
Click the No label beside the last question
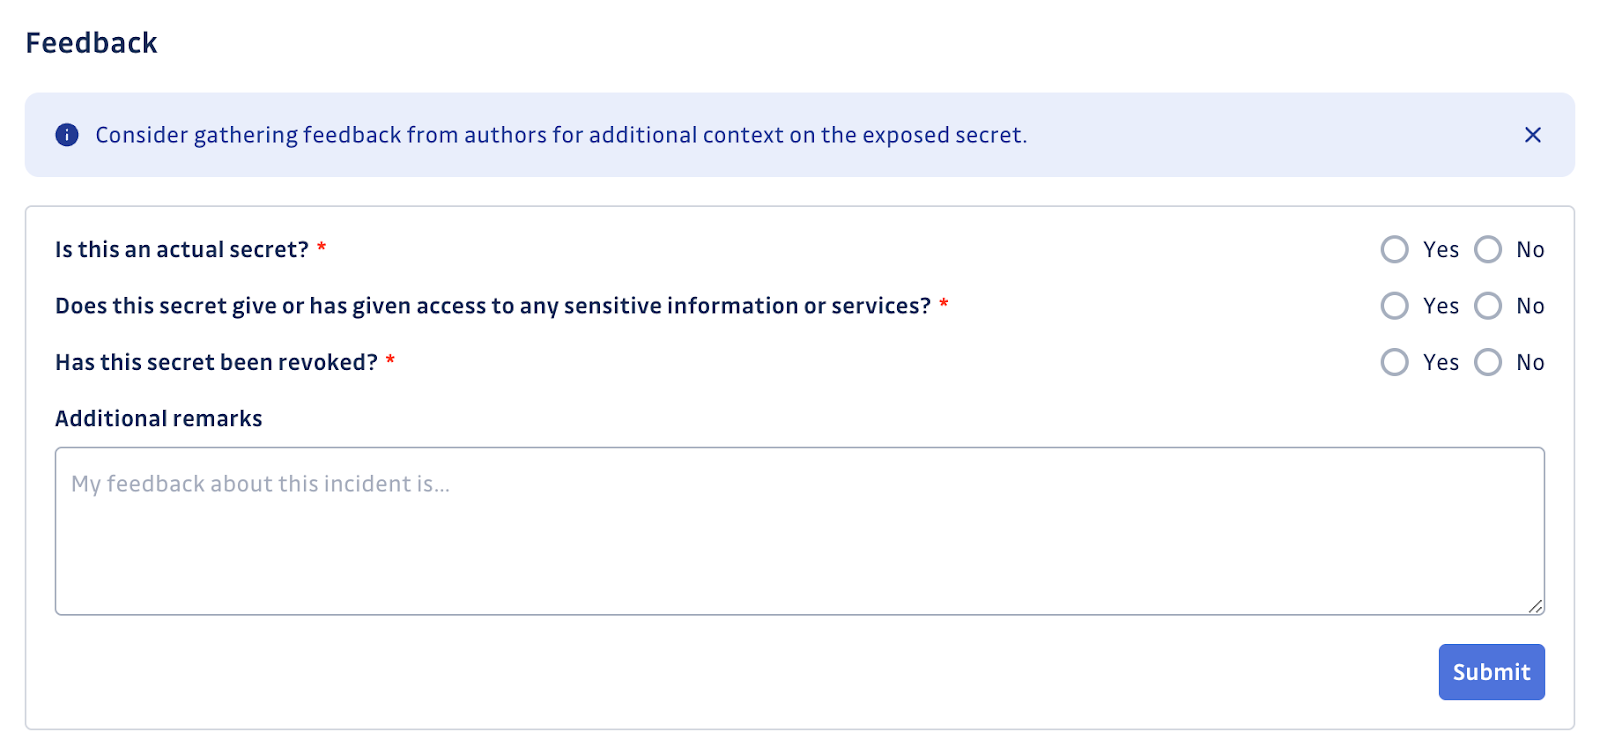tap(1530, 362)
